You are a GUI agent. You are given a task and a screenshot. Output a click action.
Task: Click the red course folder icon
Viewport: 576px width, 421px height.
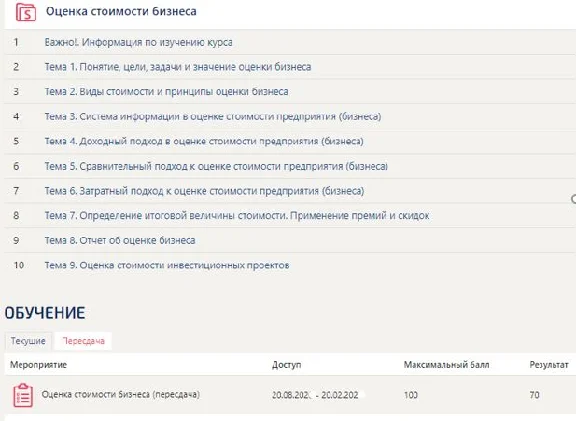point(26,12)
